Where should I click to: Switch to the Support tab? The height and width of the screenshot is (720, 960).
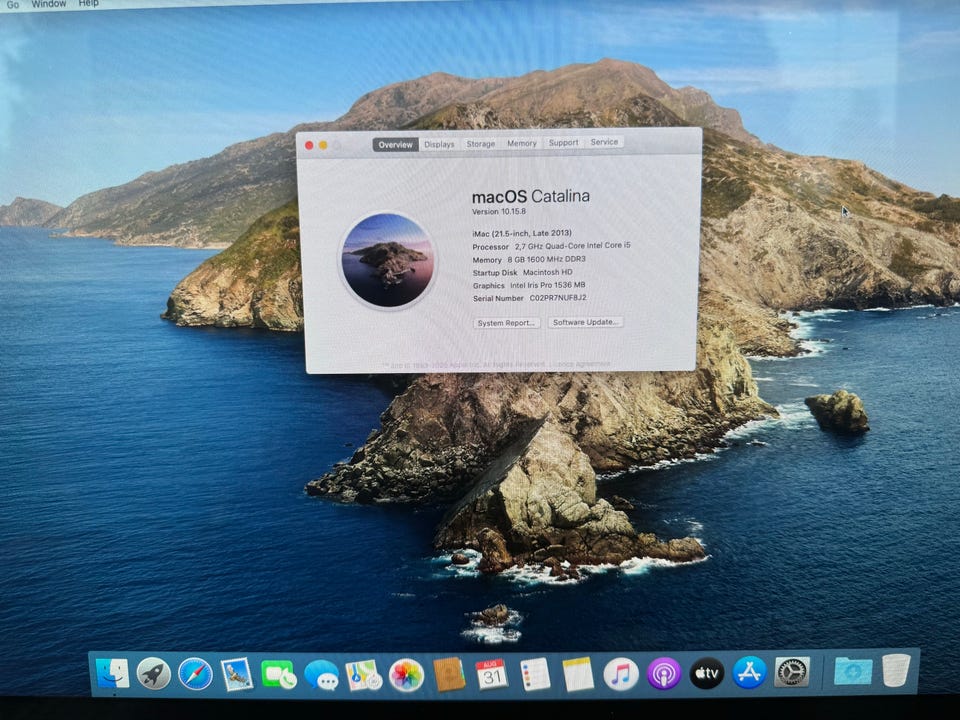[x=563, y=143]
